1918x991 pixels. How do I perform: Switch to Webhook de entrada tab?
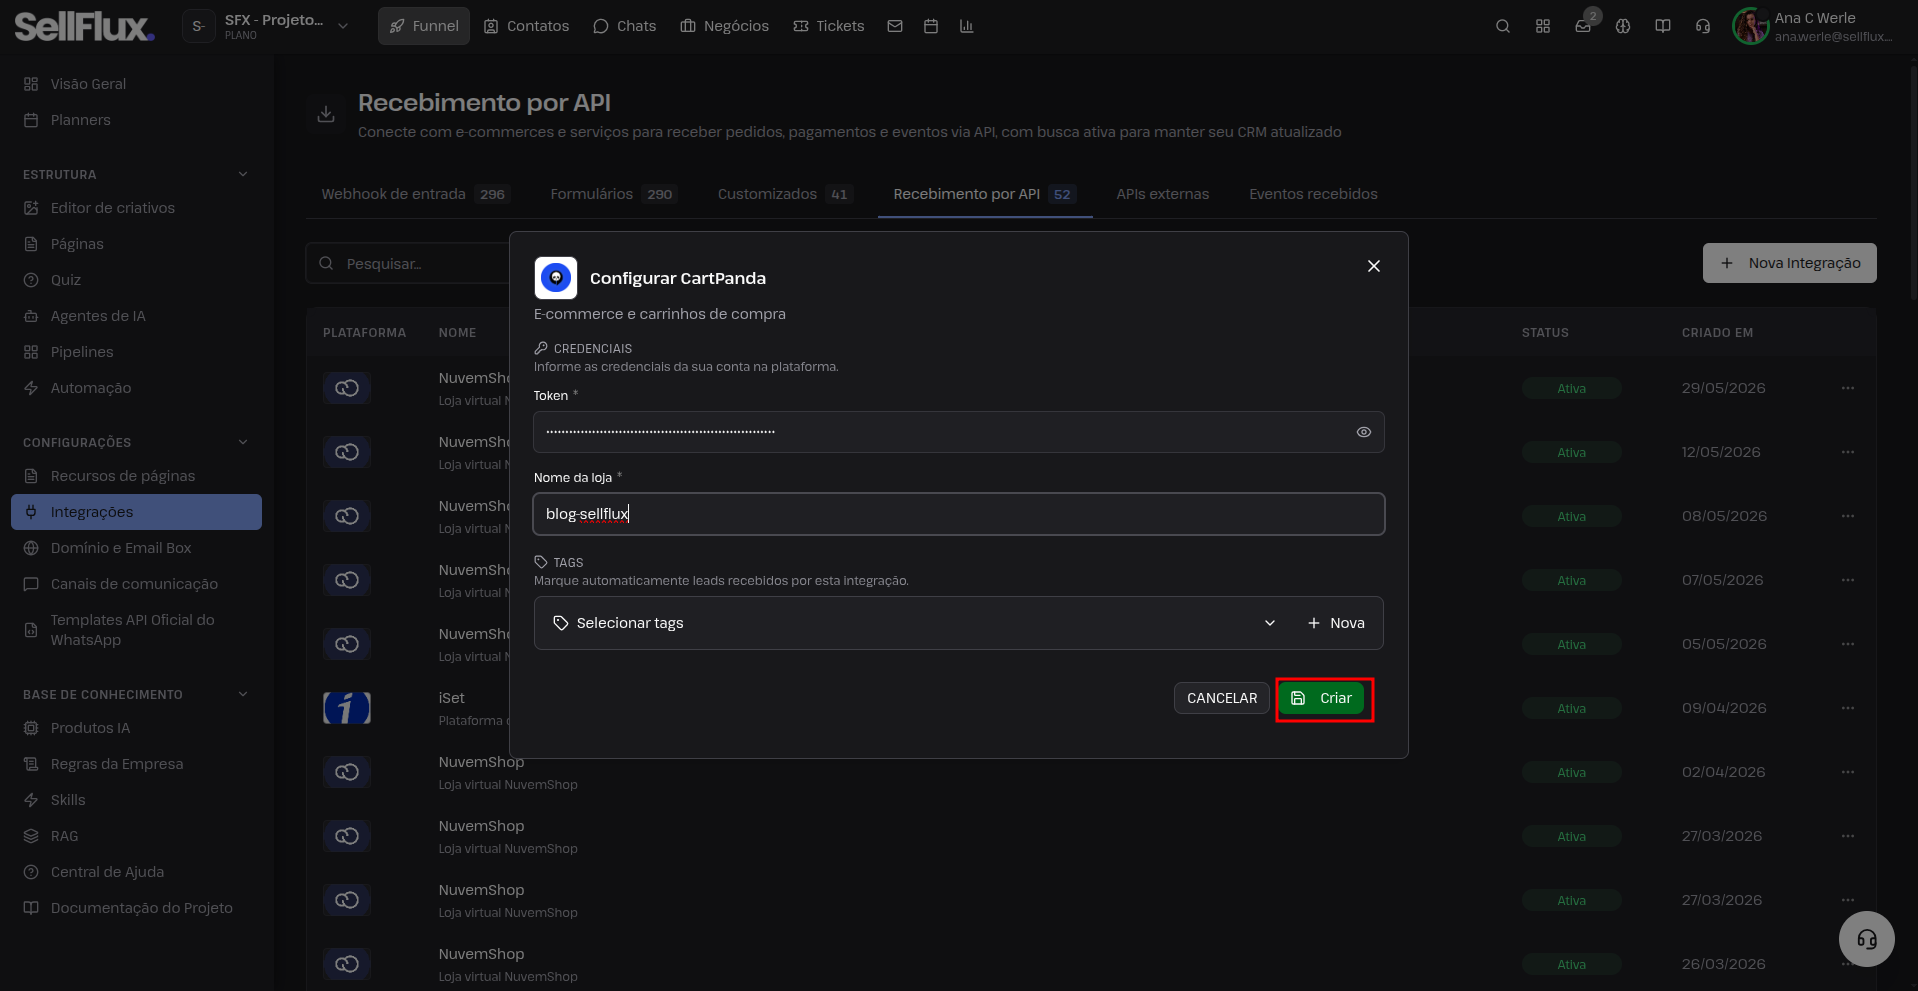point(415,194)
